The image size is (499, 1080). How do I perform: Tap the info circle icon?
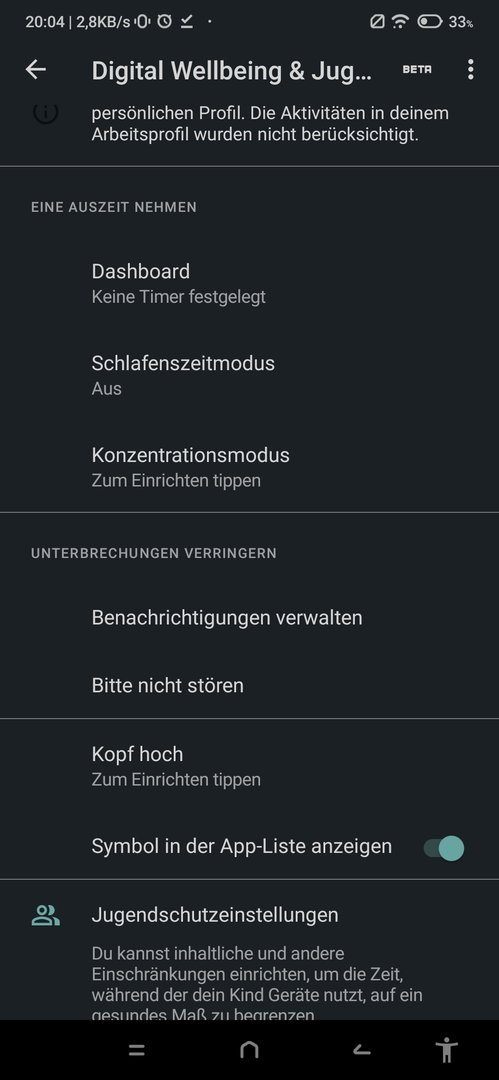coord(45,114)
